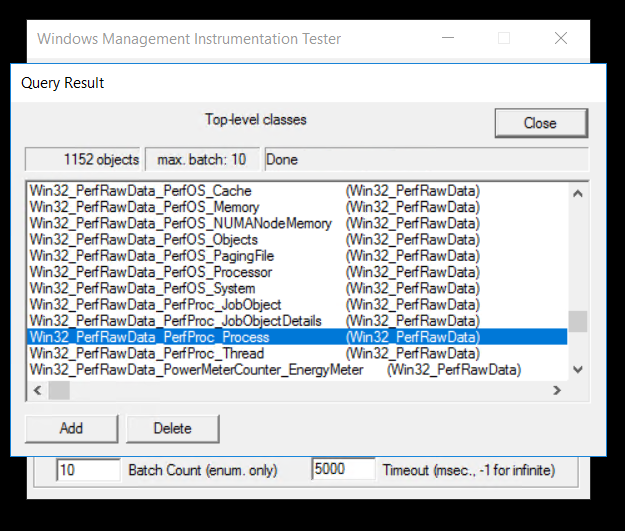Click the list's scroll up arrow

coord(578,194)
